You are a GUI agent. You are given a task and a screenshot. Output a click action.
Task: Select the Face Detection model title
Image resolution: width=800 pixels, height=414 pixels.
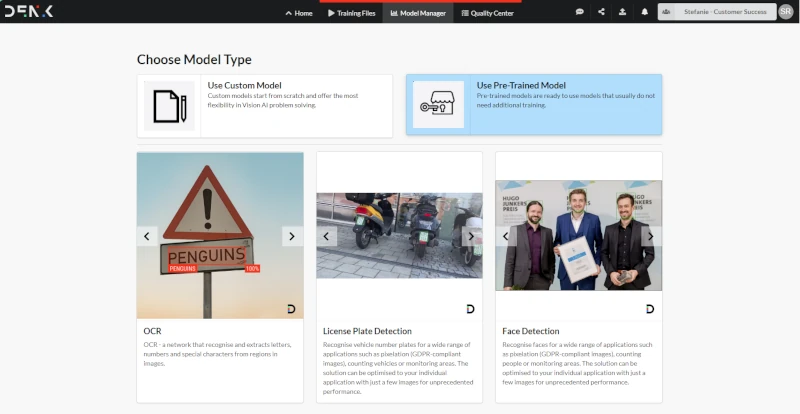530,331
